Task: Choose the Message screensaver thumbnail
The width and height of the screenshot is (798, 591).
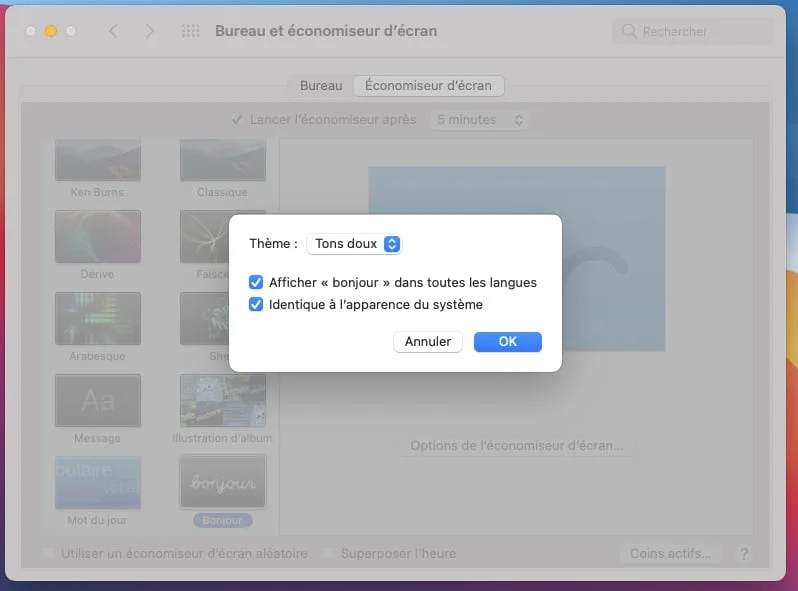Action: (98, 401)
